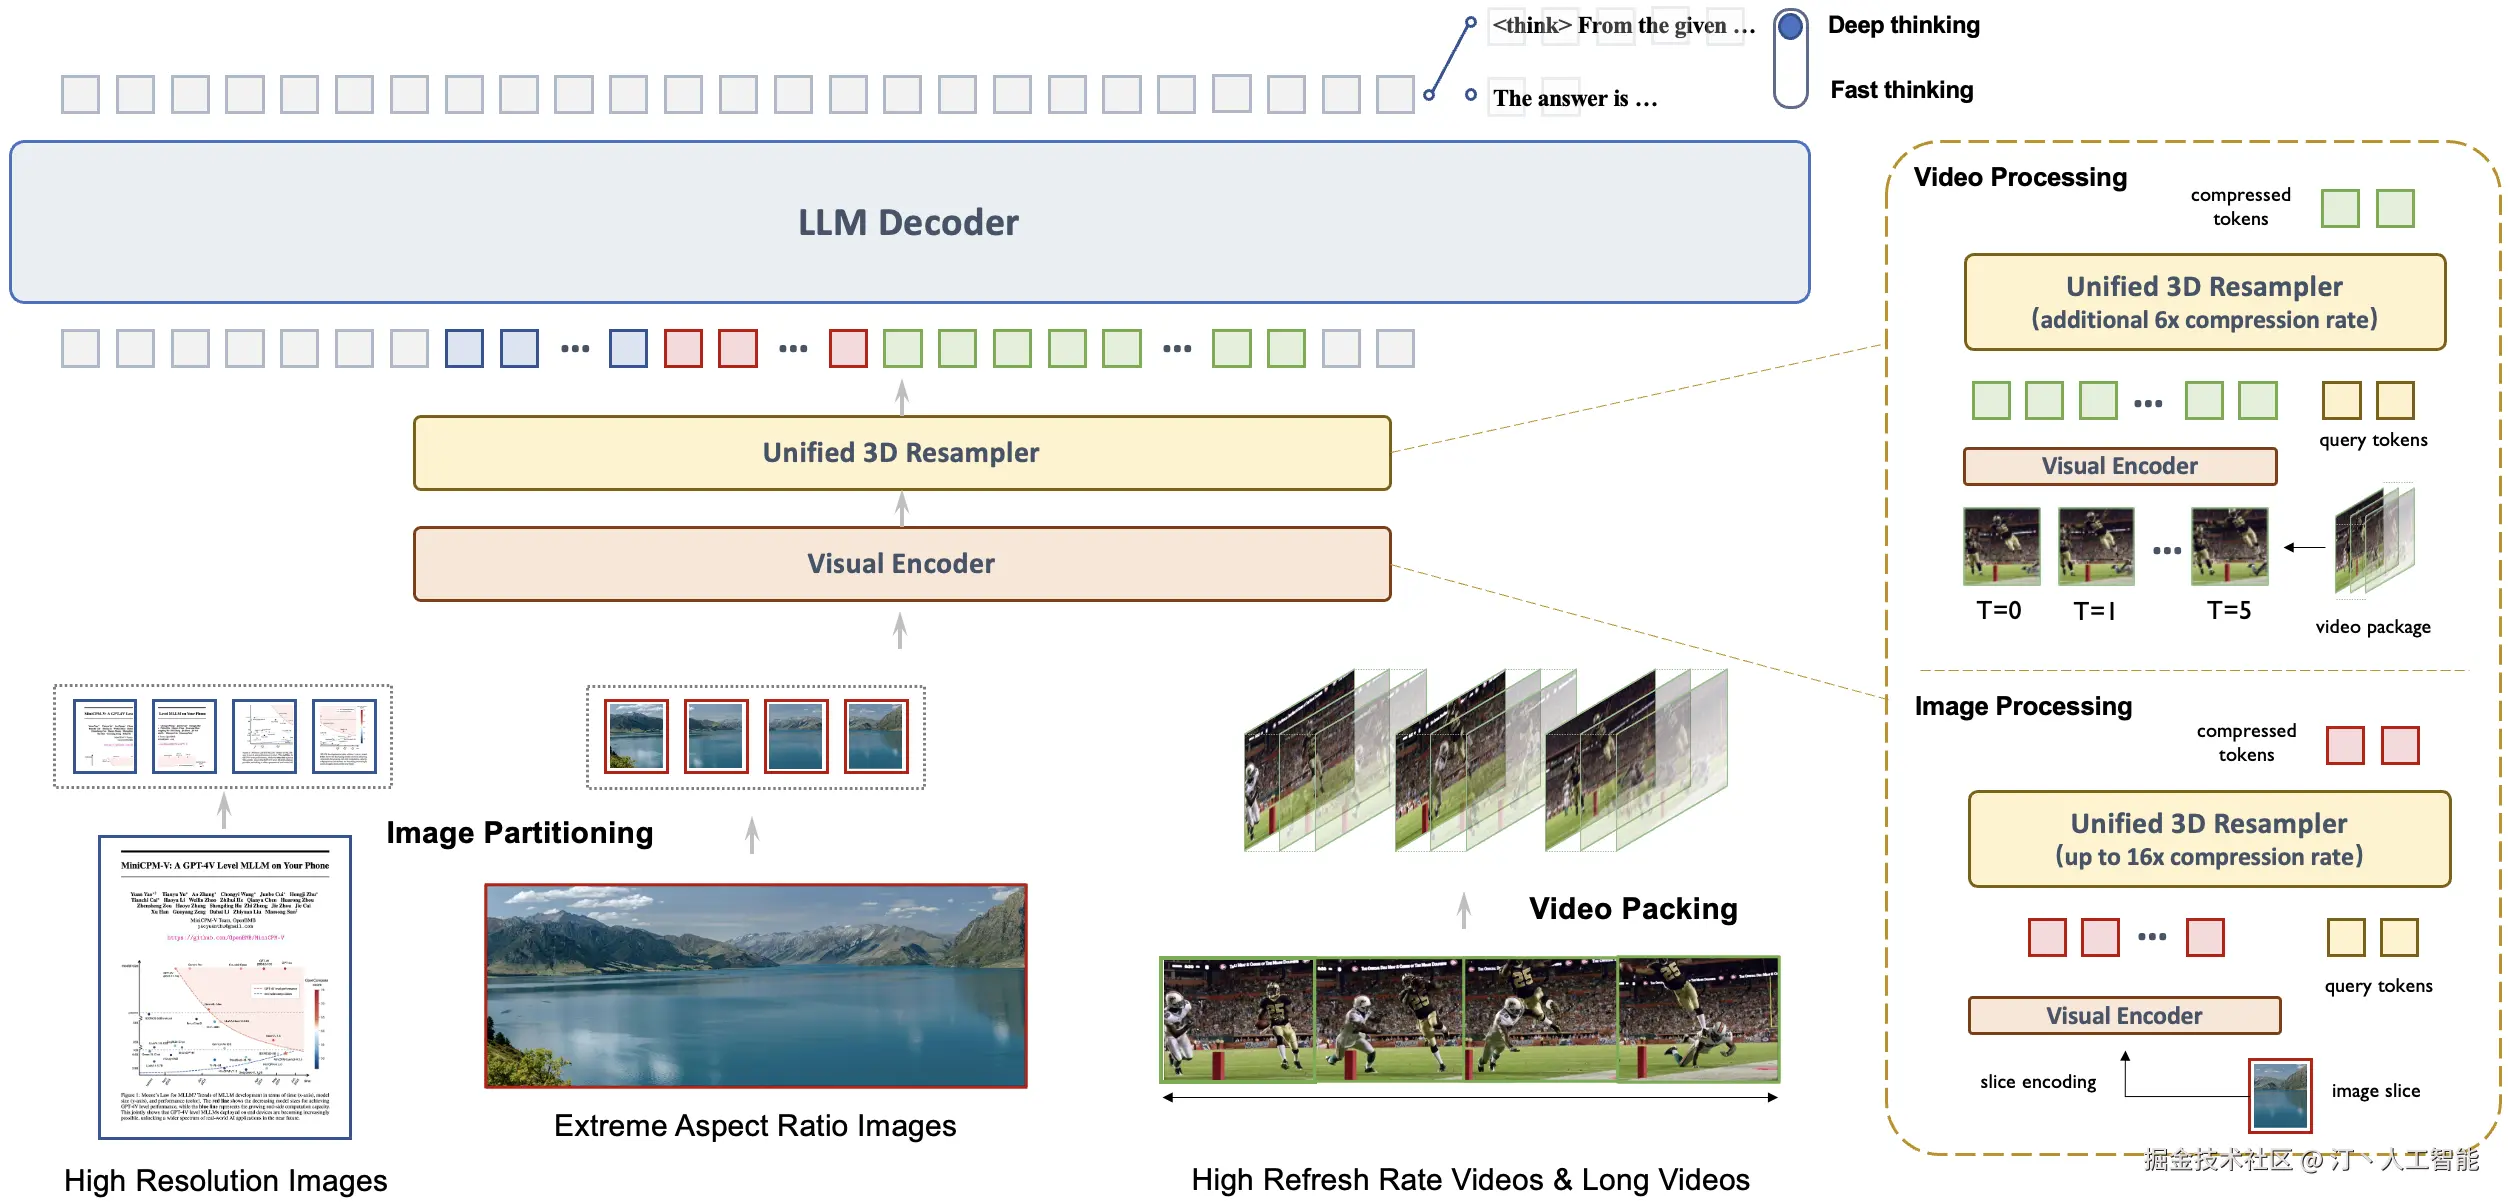
Task: Select the T=5 video frame thumbnail
Action: pyautogui.click(x=2230, y=548)
